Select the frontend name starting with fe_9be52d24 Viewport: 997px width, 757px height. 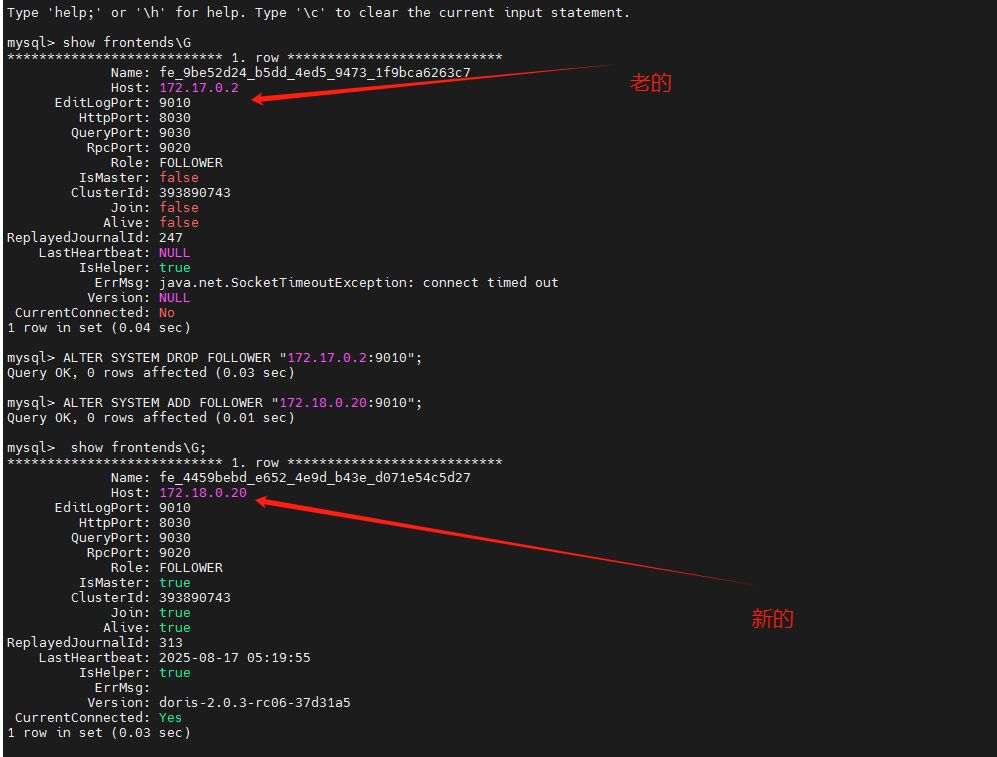tap(314, 73)
